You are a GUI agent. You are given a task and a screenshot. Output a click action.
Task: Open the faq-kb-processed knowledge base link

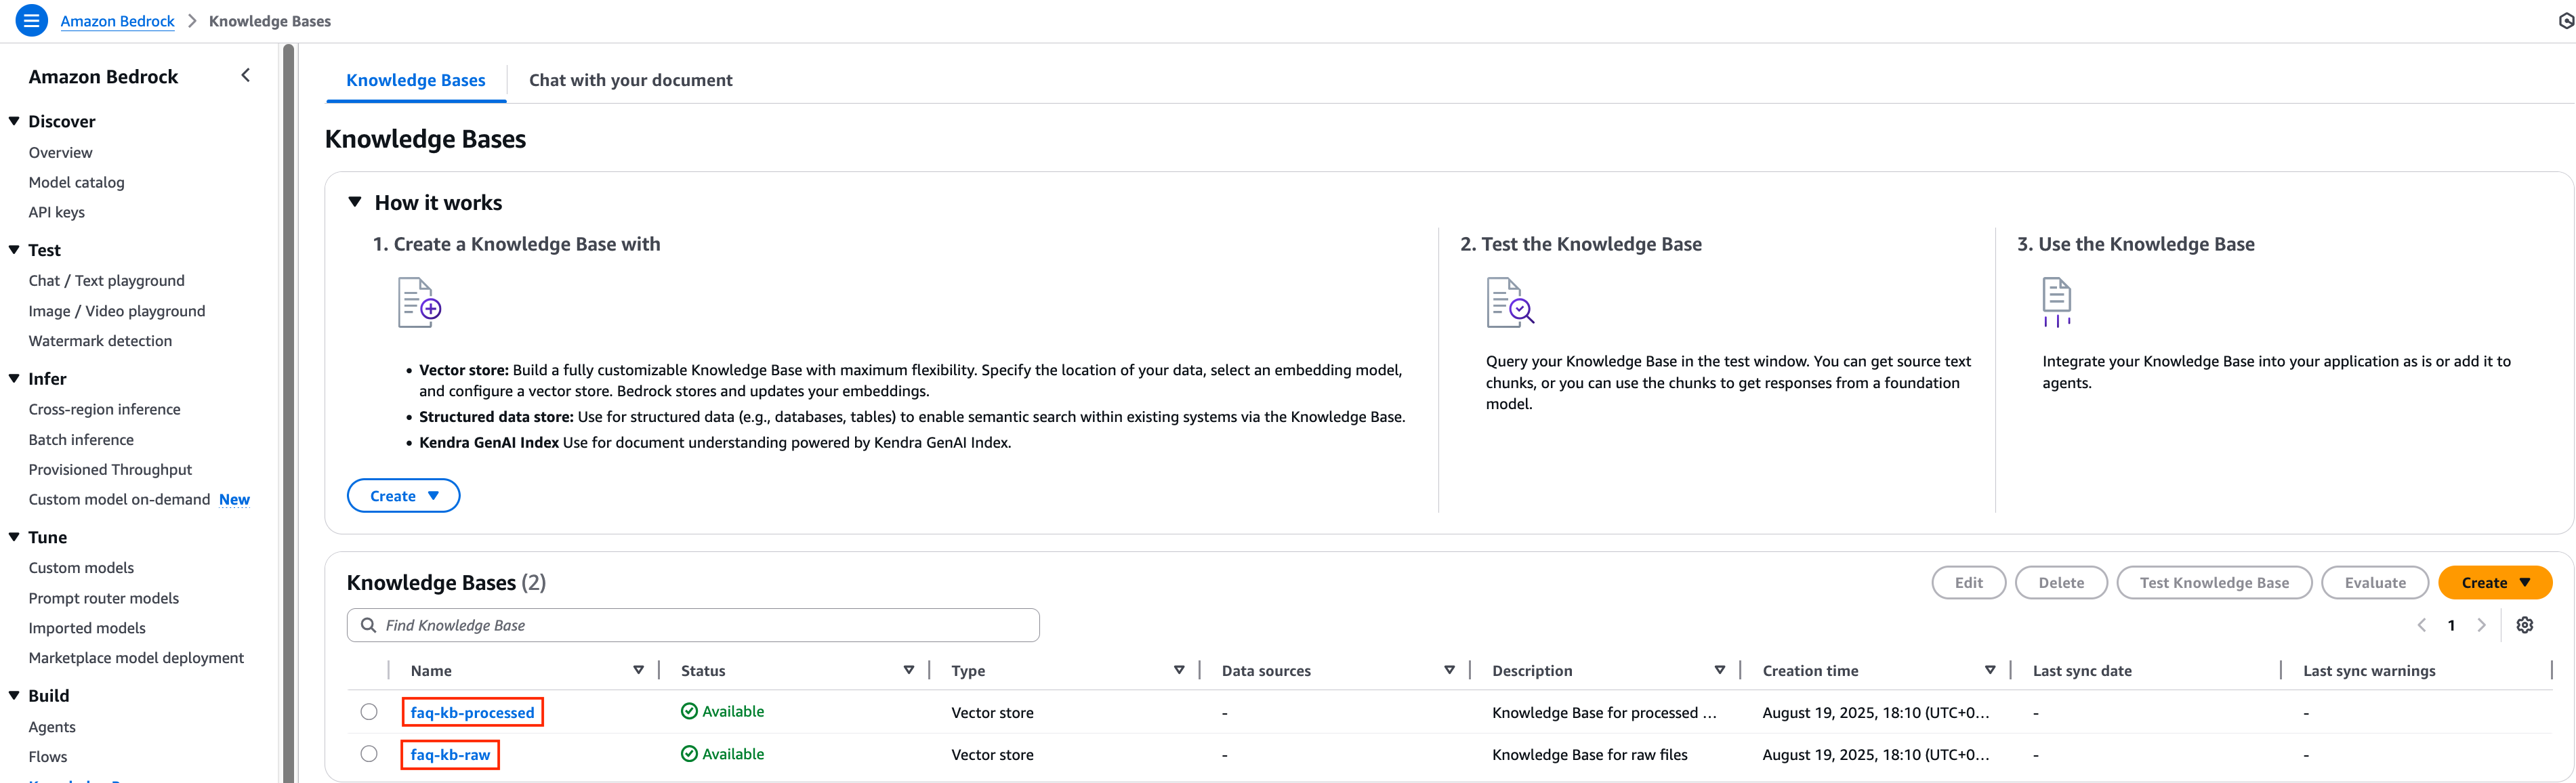tap(472, 712)
